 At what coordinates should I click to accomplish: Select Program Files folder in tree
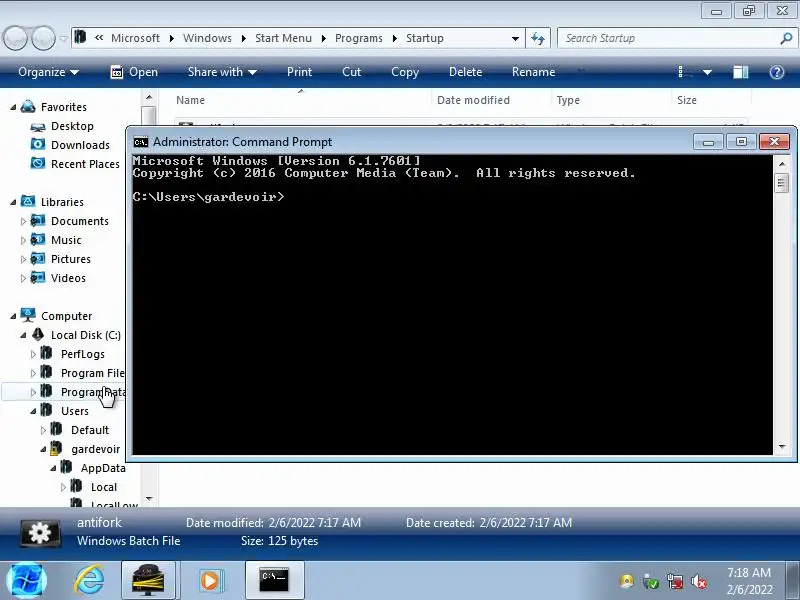pyautogui.click(x=92, y=373)
